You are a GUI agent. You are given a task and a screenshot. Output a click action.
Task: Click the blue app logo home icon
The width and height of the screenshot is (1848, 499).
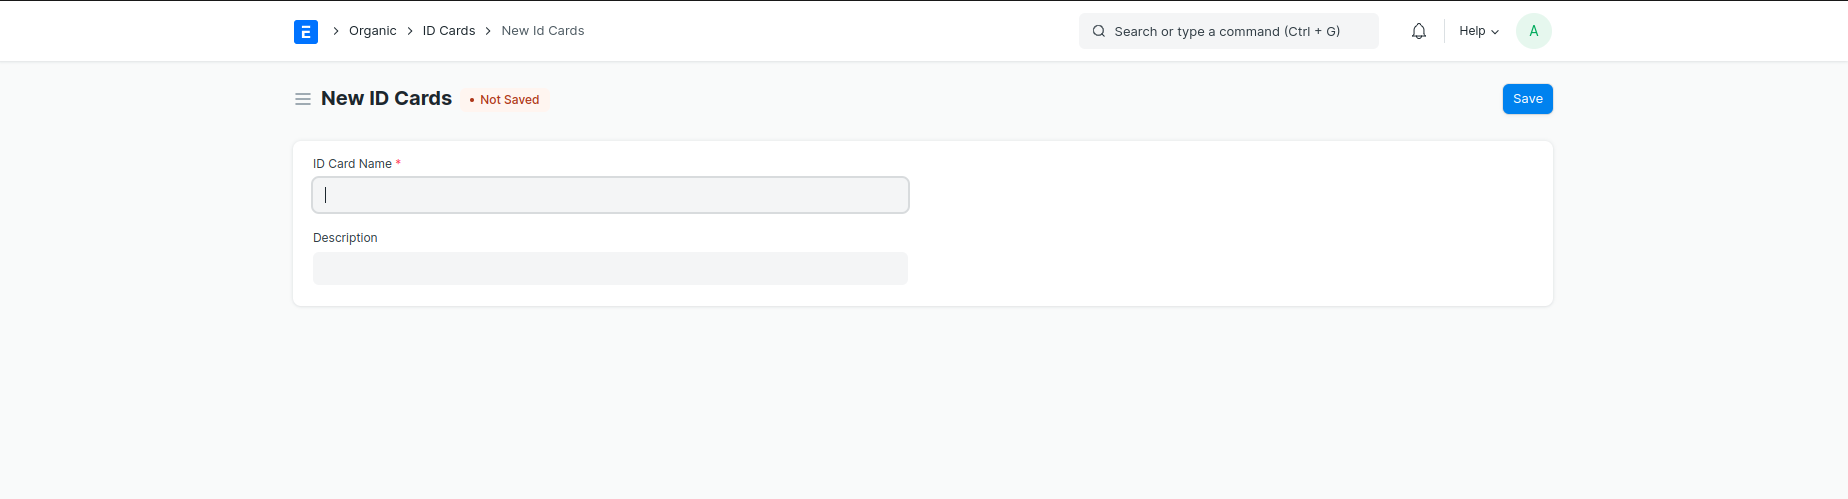point(306,32)
